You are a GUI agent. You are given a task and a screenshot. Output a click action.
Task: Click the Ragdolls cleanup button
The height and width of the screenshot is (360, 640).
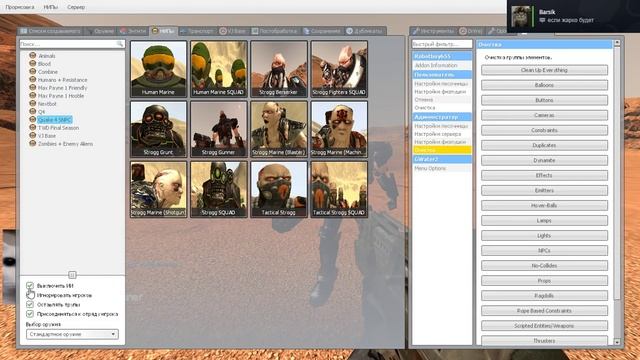[x=544, y=296]
